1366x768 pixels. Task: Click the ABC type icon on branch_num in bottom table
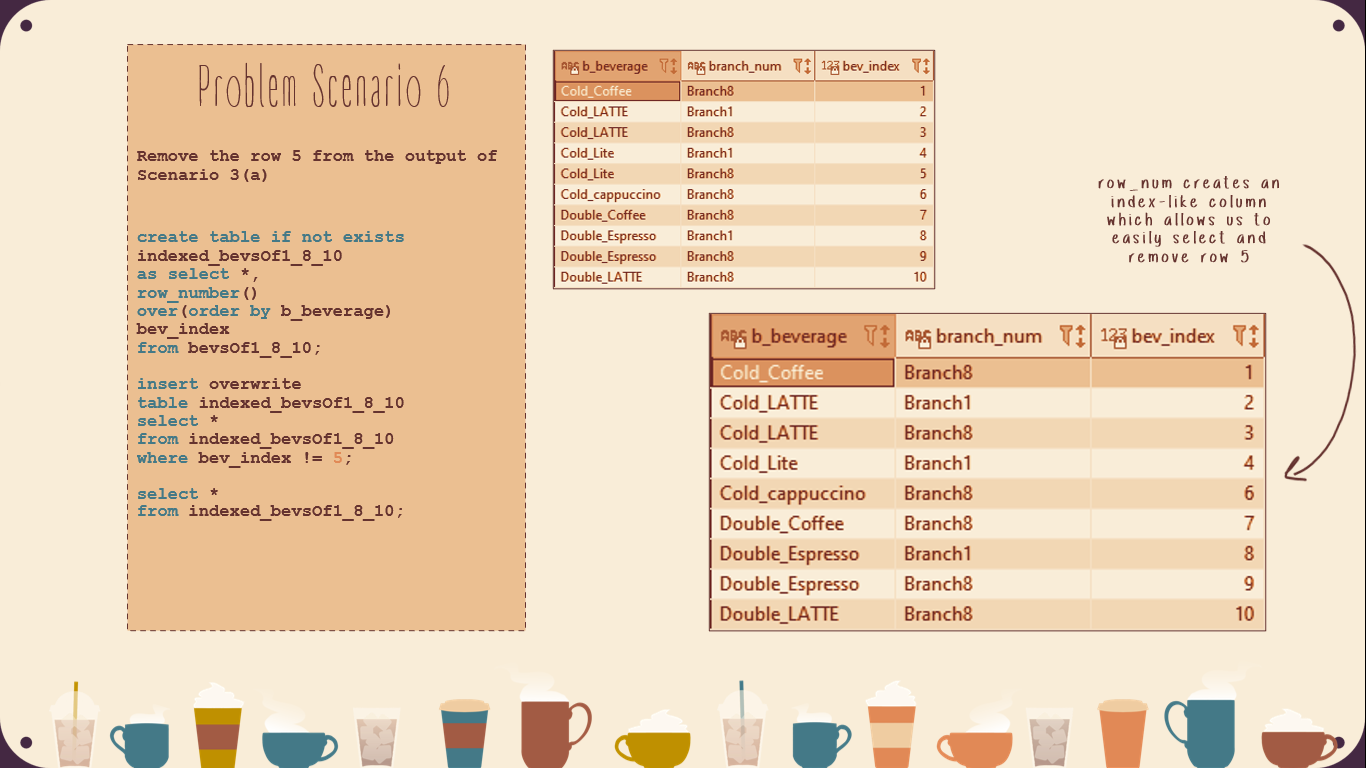point(917,336)
